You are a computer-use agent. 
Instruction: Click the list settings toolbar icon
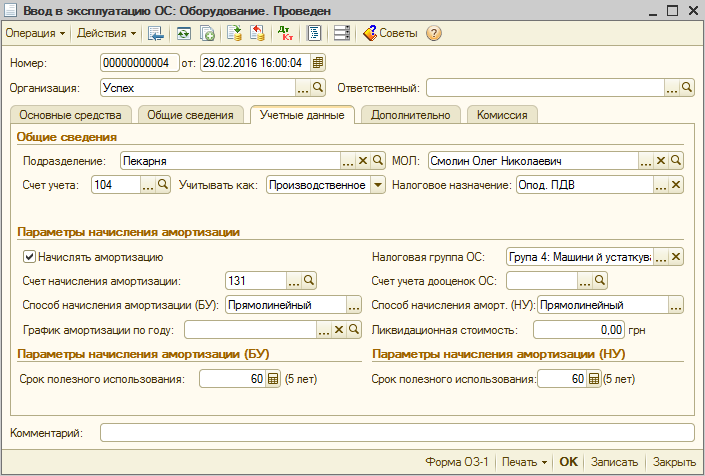point(342,33)
